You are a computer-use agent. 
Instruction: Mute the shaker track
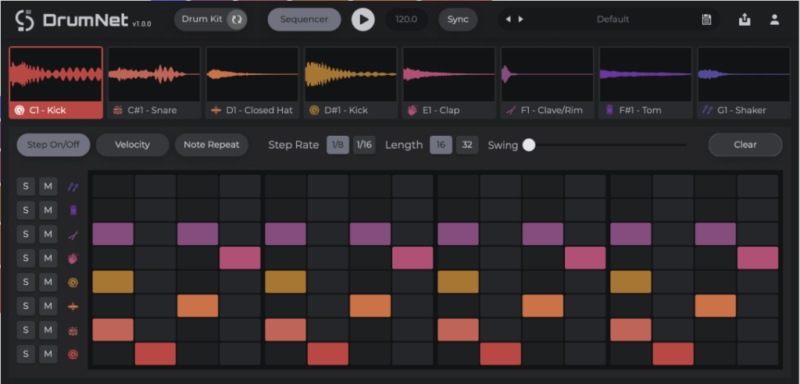tap(48, 187)
